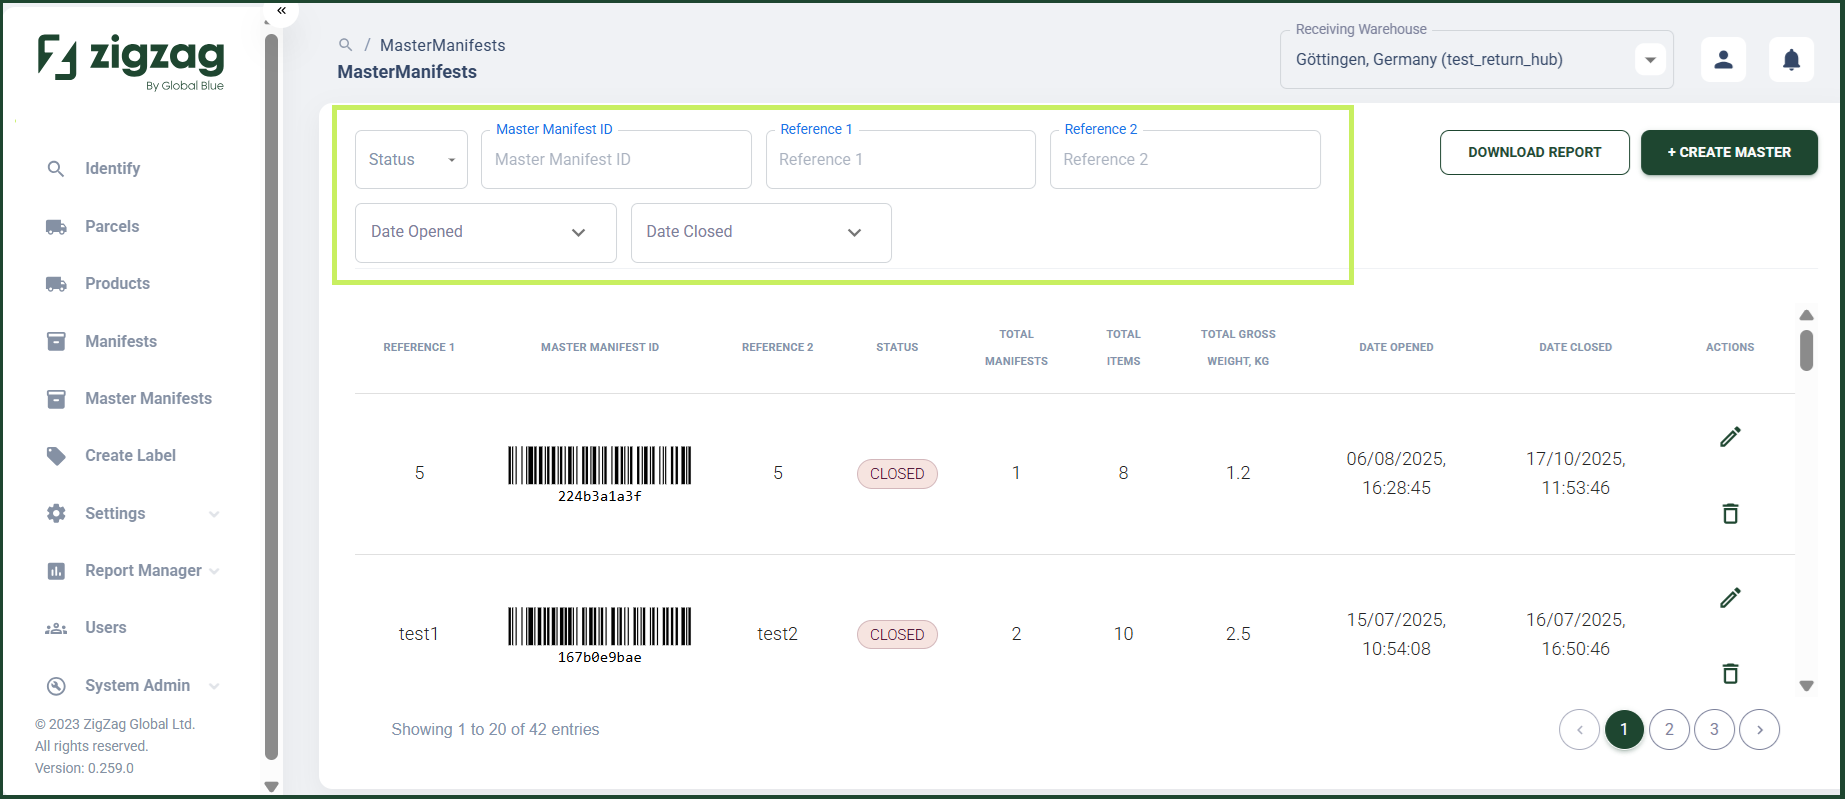This screenshot has height=799, width=1845.
Task: Click the Master Manifest ID column header
Action: 600,347
